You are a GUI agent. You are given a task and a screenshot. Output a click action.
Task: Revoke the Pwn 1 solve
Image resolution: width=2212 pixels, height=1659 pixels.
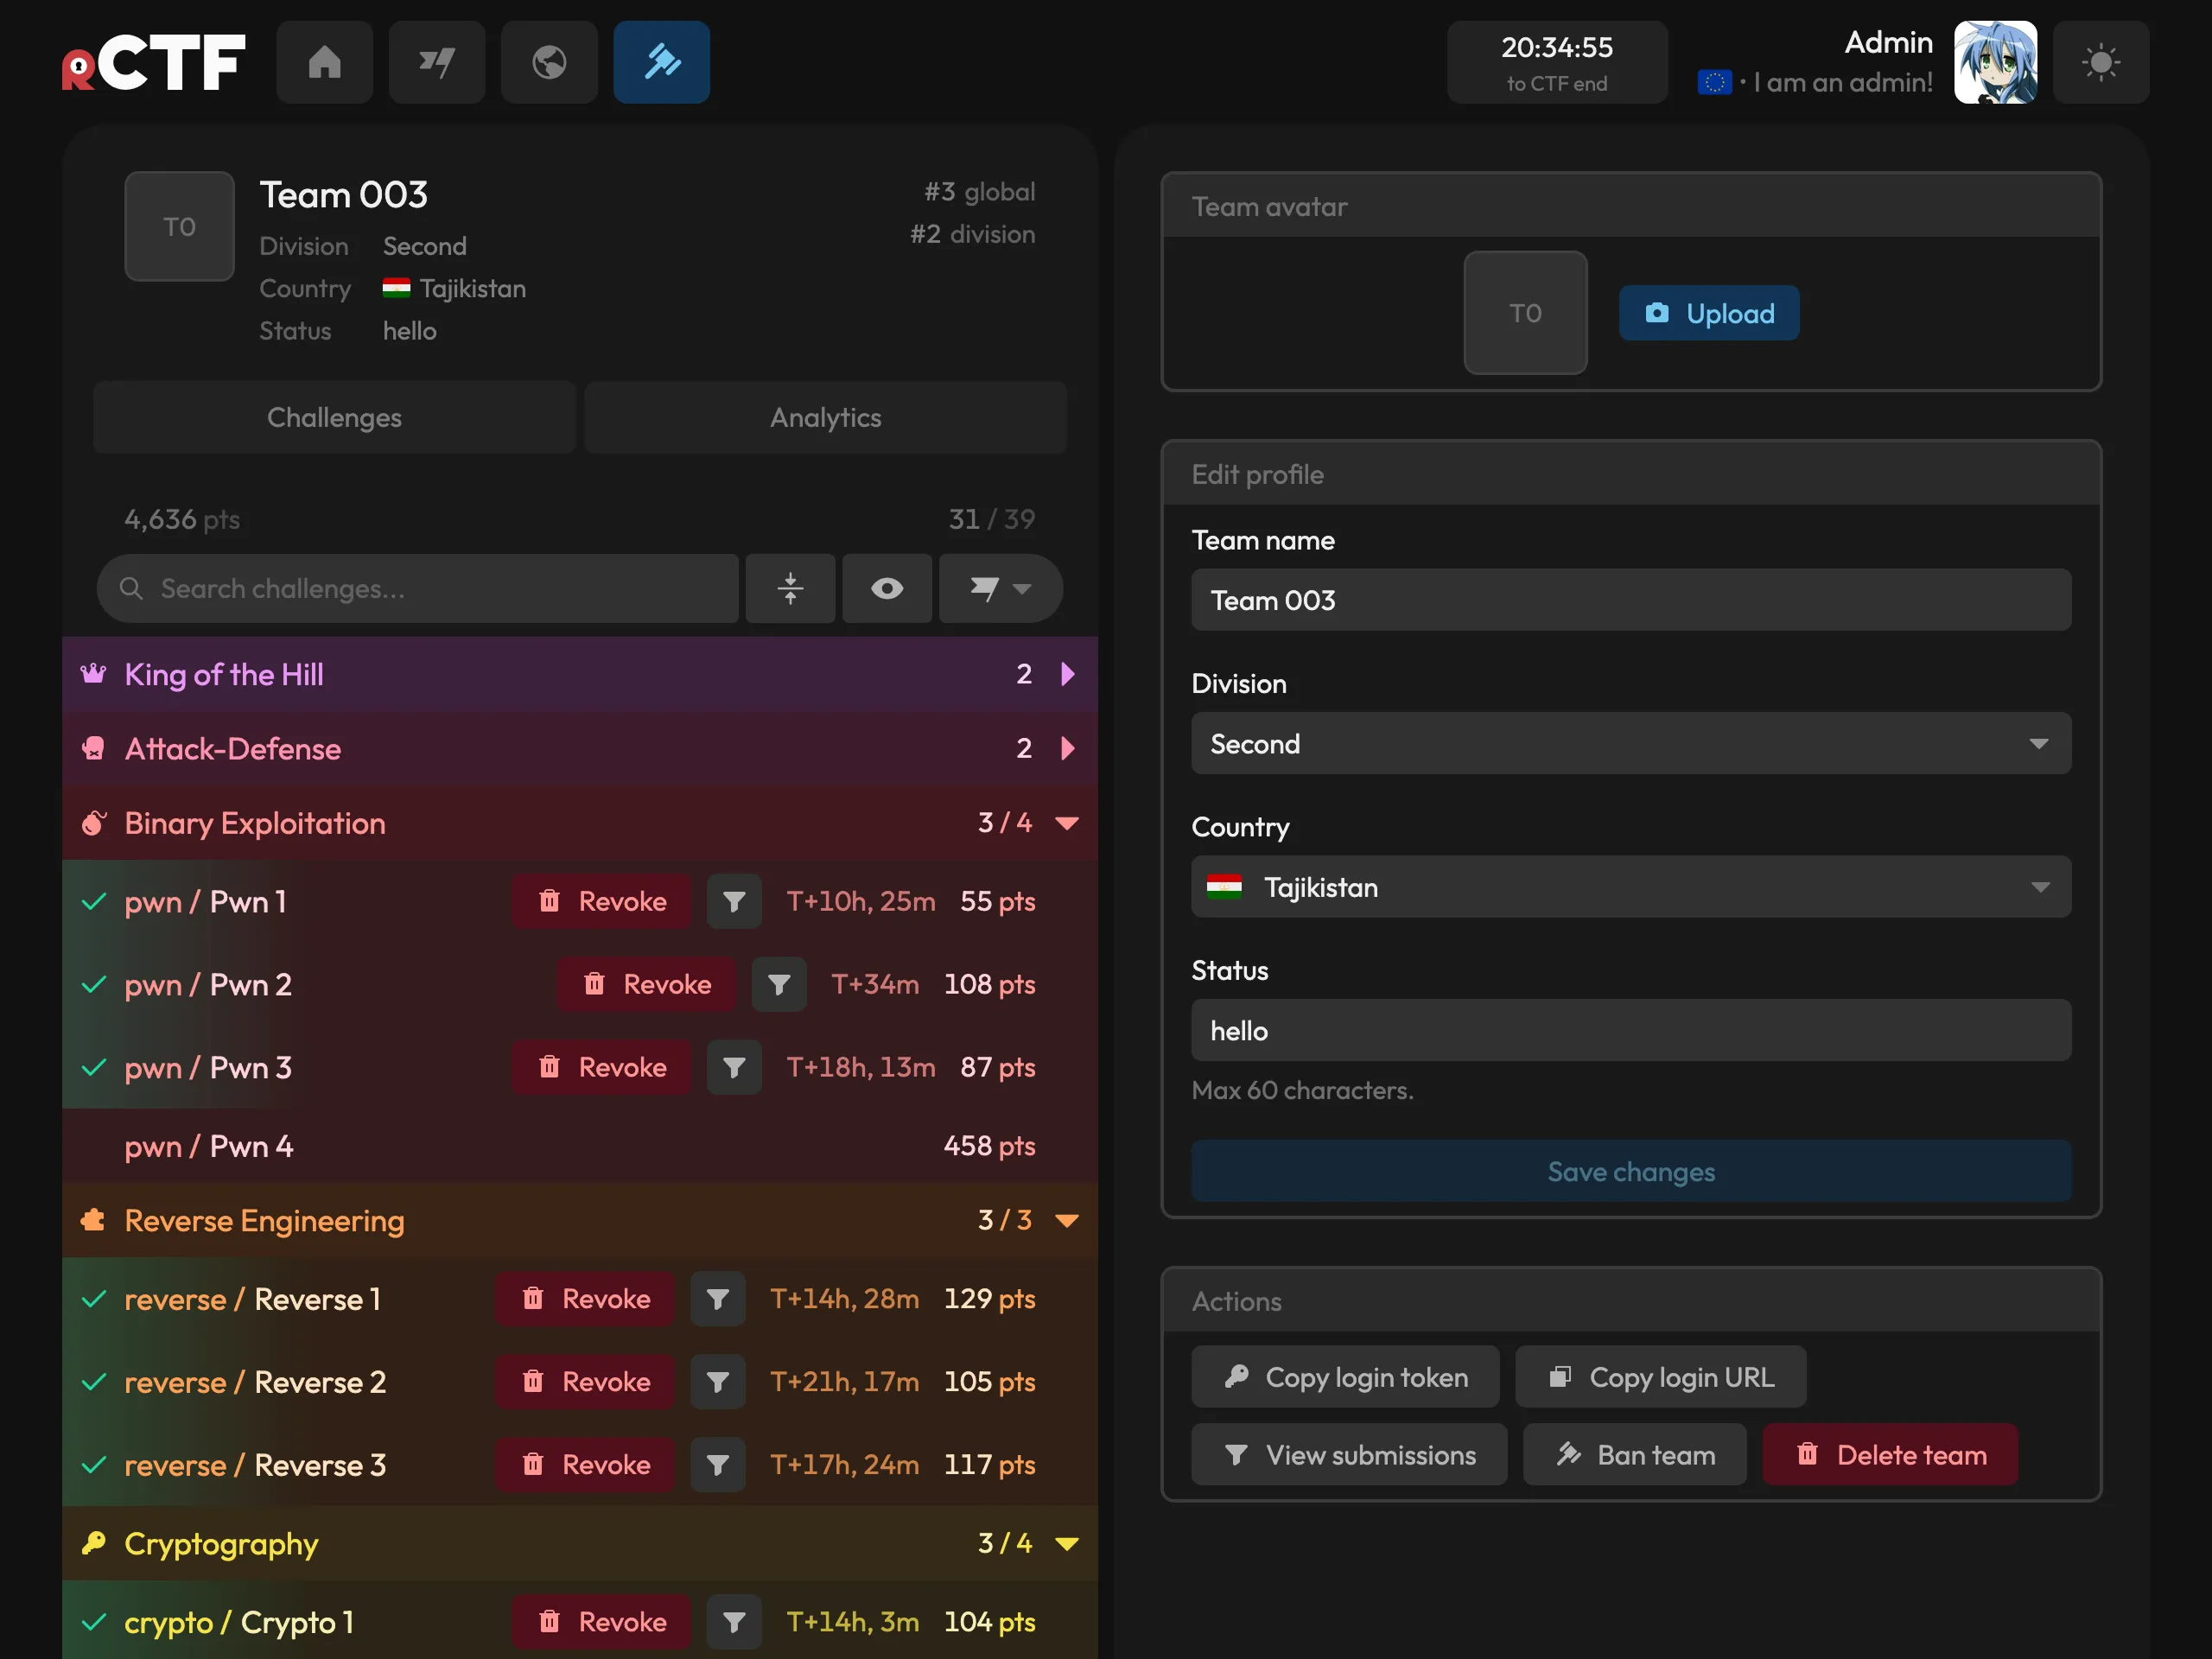pyautogui.click(x=601, y=901)
